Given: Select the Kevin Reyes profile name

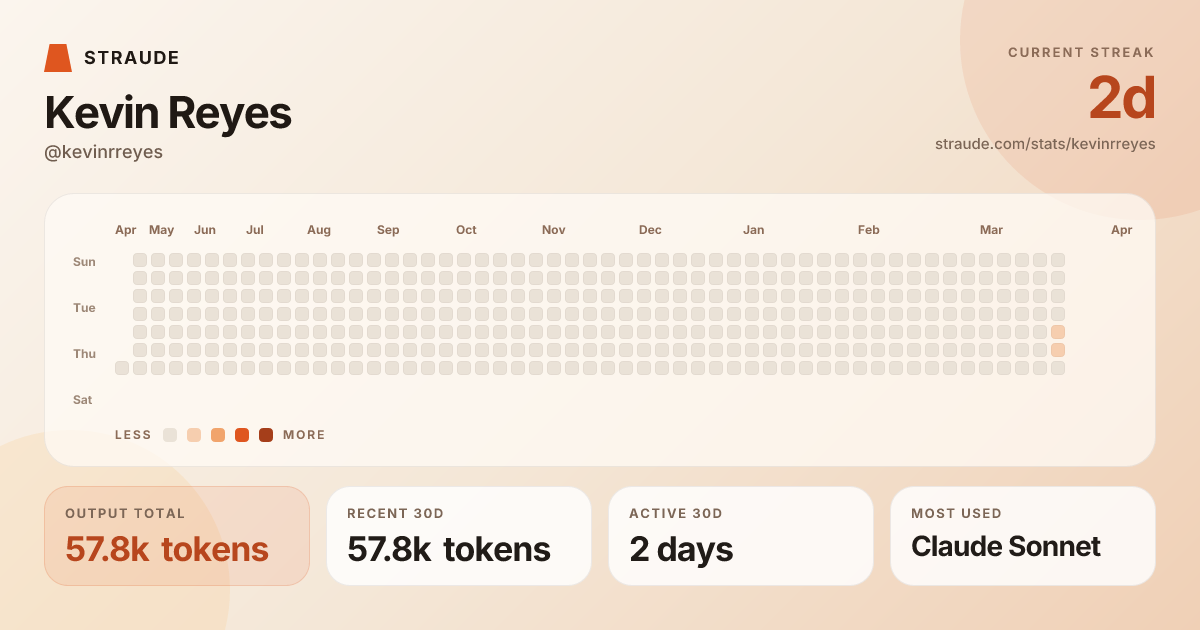Looking at the screenshot, I should pyautogui.click(x=168, y=113).
